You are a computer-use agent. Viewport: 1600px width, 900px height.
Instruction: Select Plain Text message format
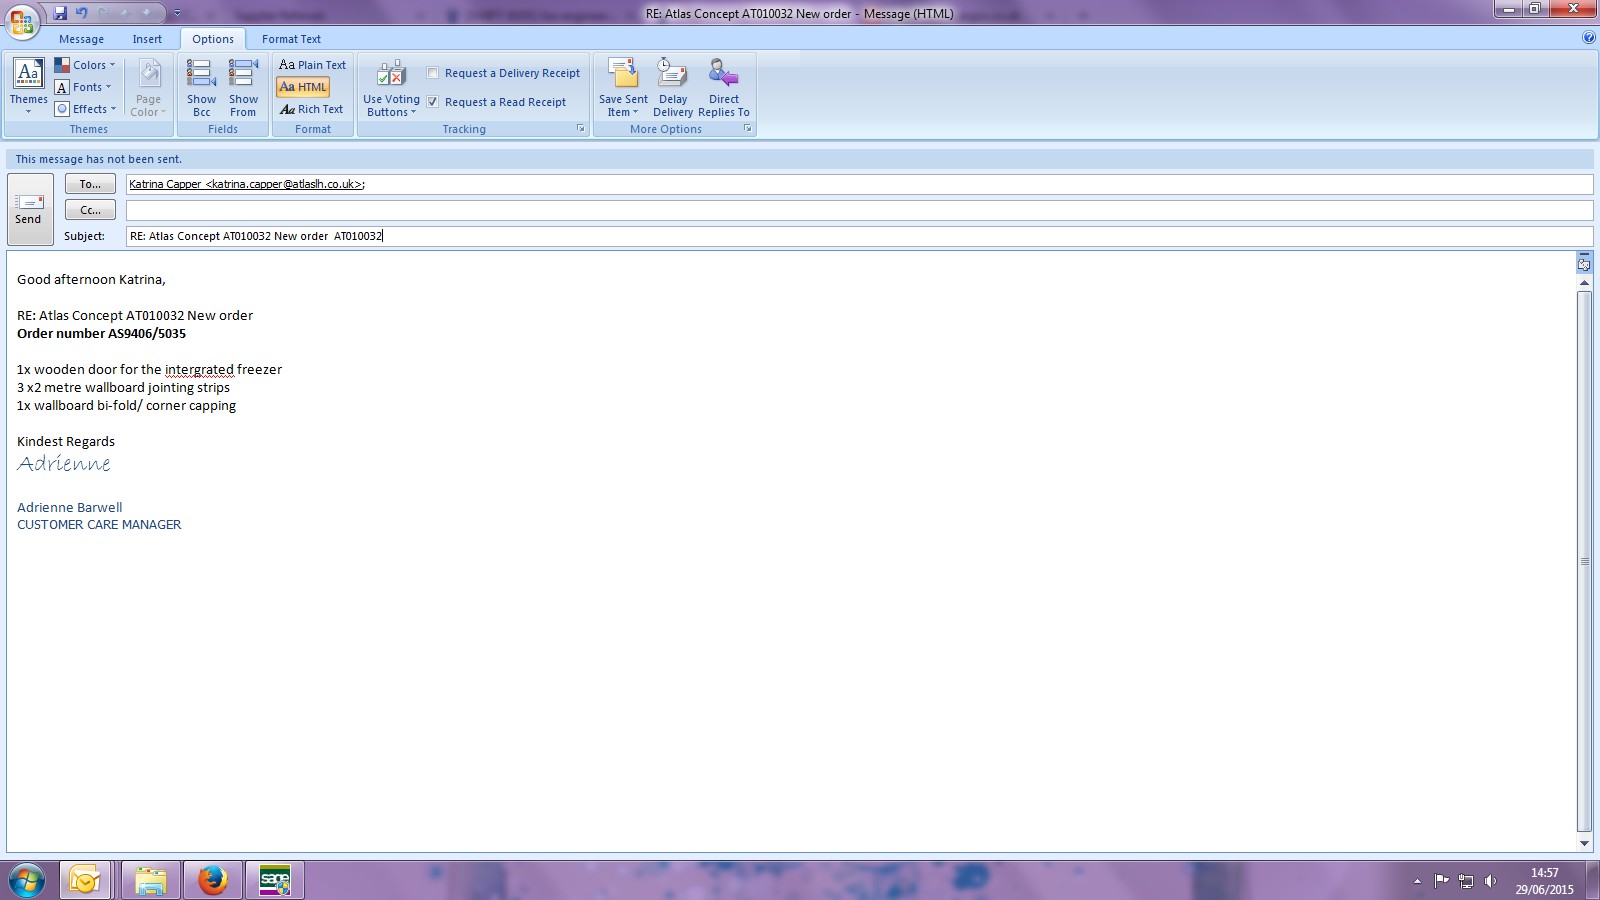pos(312,65)
